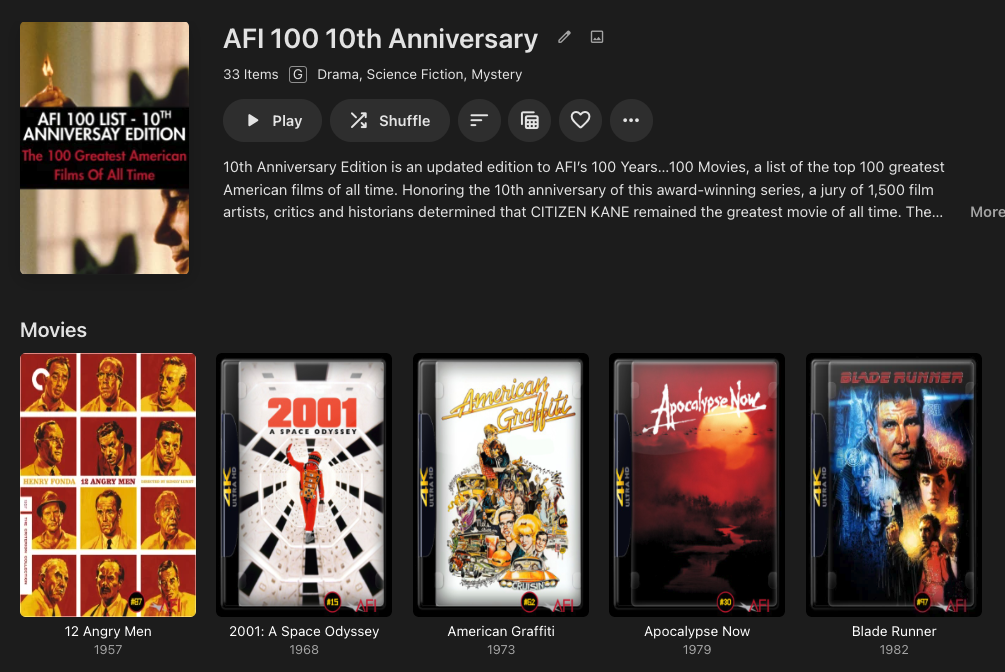The height and width of the screenshot is (672, 1005).
Task: Click the Mystery genre link
Action: tap(497, 74)
